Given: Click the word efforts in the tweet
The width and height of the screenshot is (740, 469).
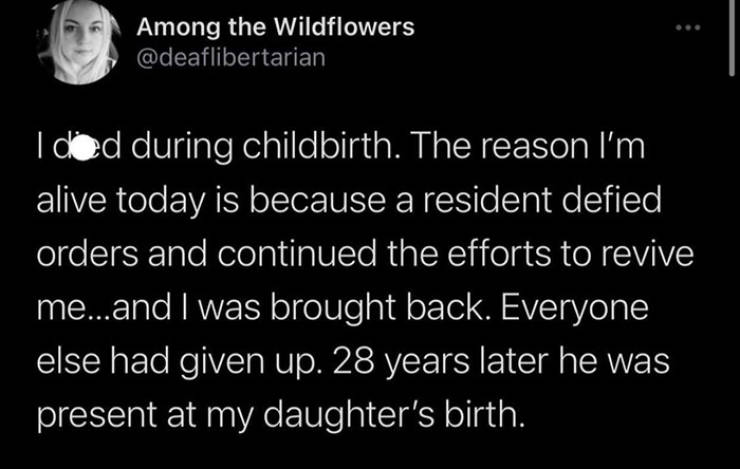Looking at the screenshot, I should click(499, 254).
